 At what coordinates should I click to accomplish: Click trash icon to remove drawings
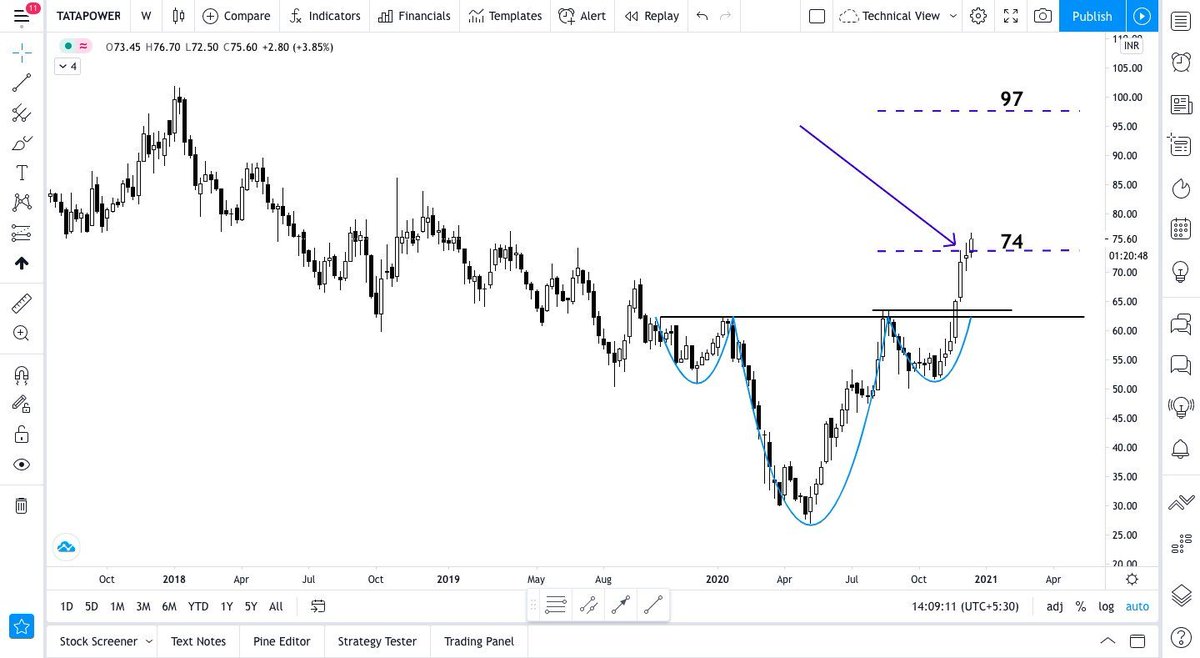pos(21,506)
